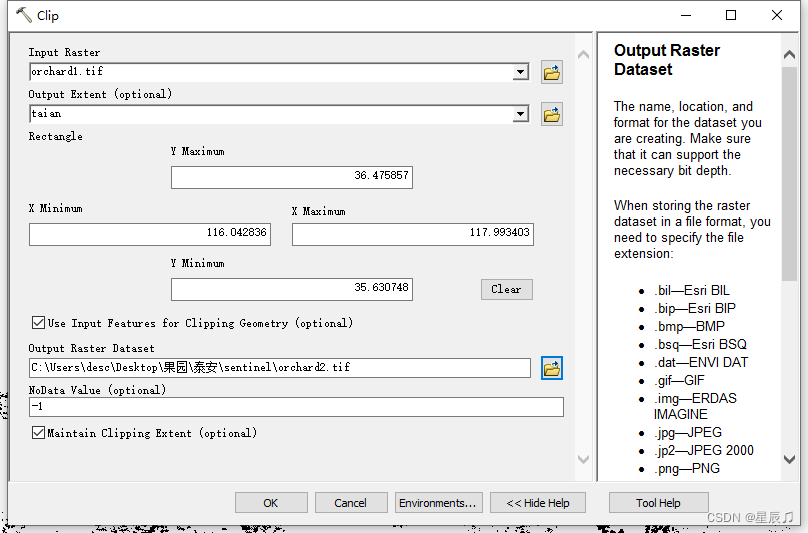Click the '.png—PNG' list entry
The height and width of the screenshot is (533, 808).
click(687, 469)
